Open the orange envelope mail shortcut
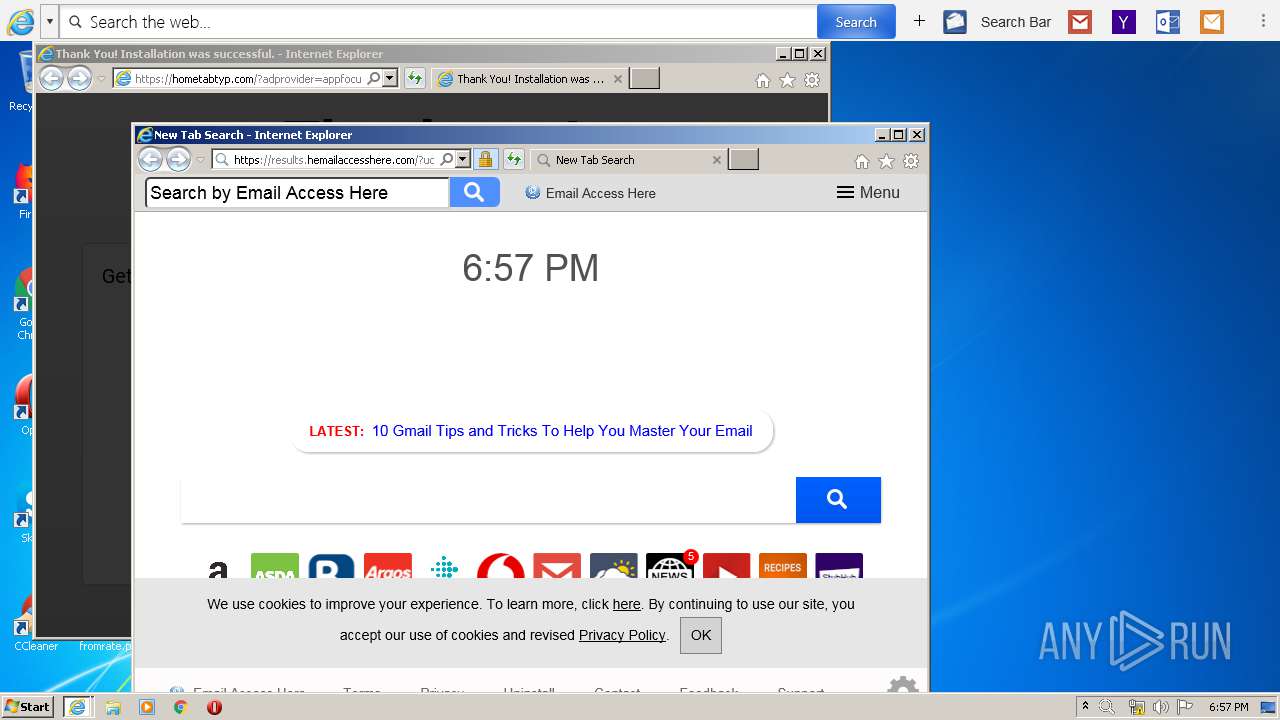The width and height of the screenshot is (1280, 720). point(1212,22)
